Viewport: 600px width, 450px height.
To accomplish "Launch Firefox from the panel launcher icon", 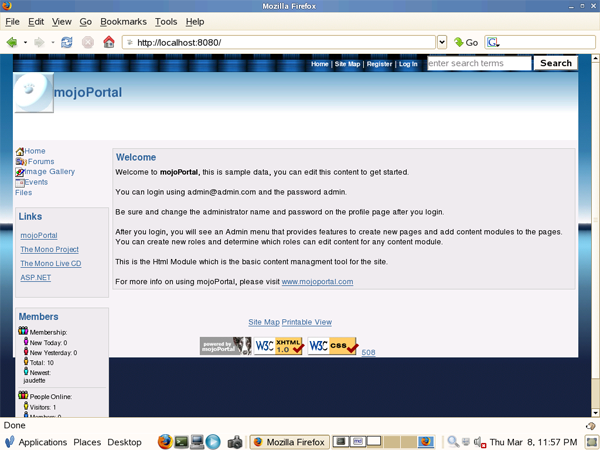I will [x=165, y=441].
